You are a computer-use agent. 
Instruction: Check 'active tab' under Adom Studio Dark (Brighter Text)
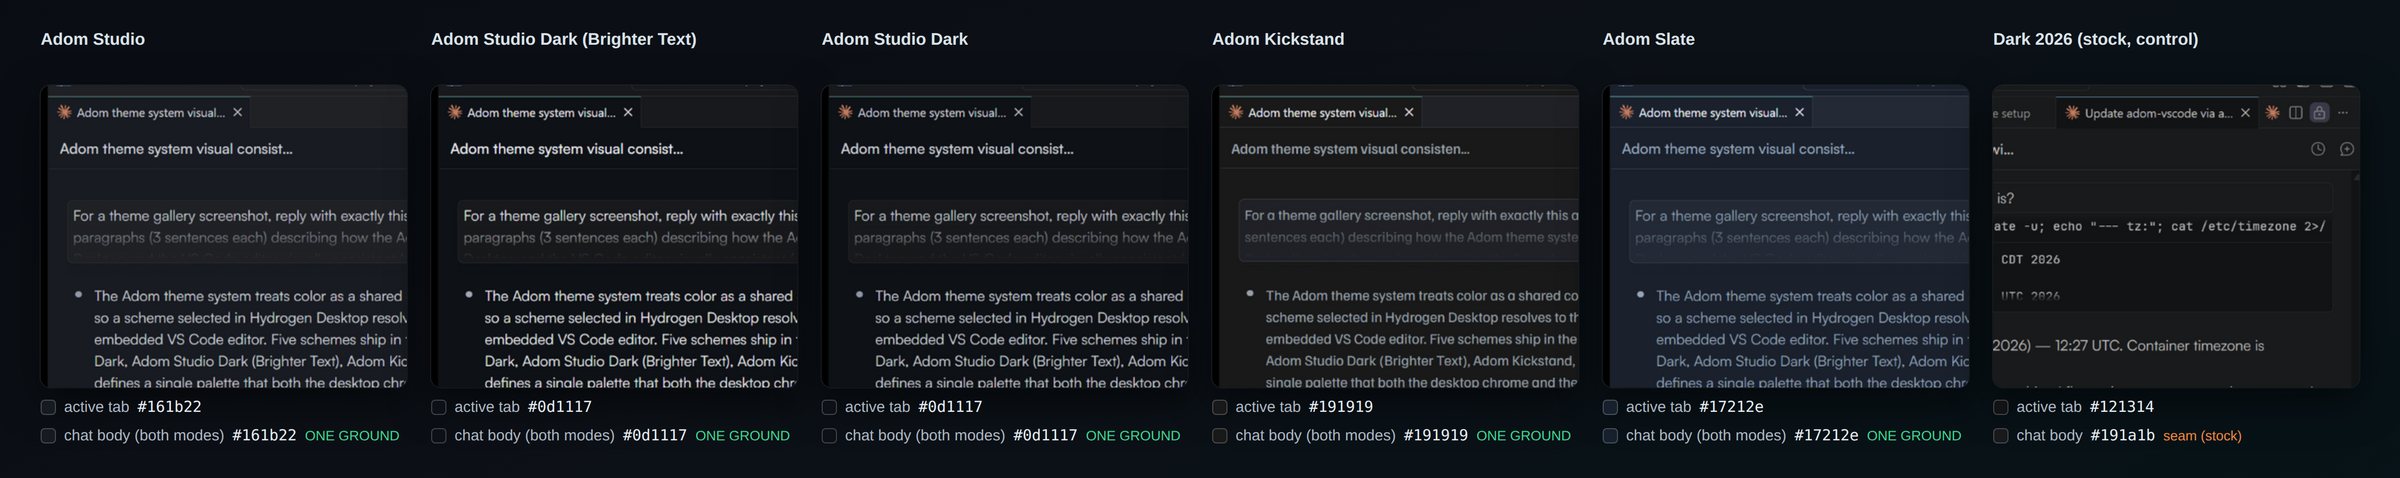click(x=438, y=407)
